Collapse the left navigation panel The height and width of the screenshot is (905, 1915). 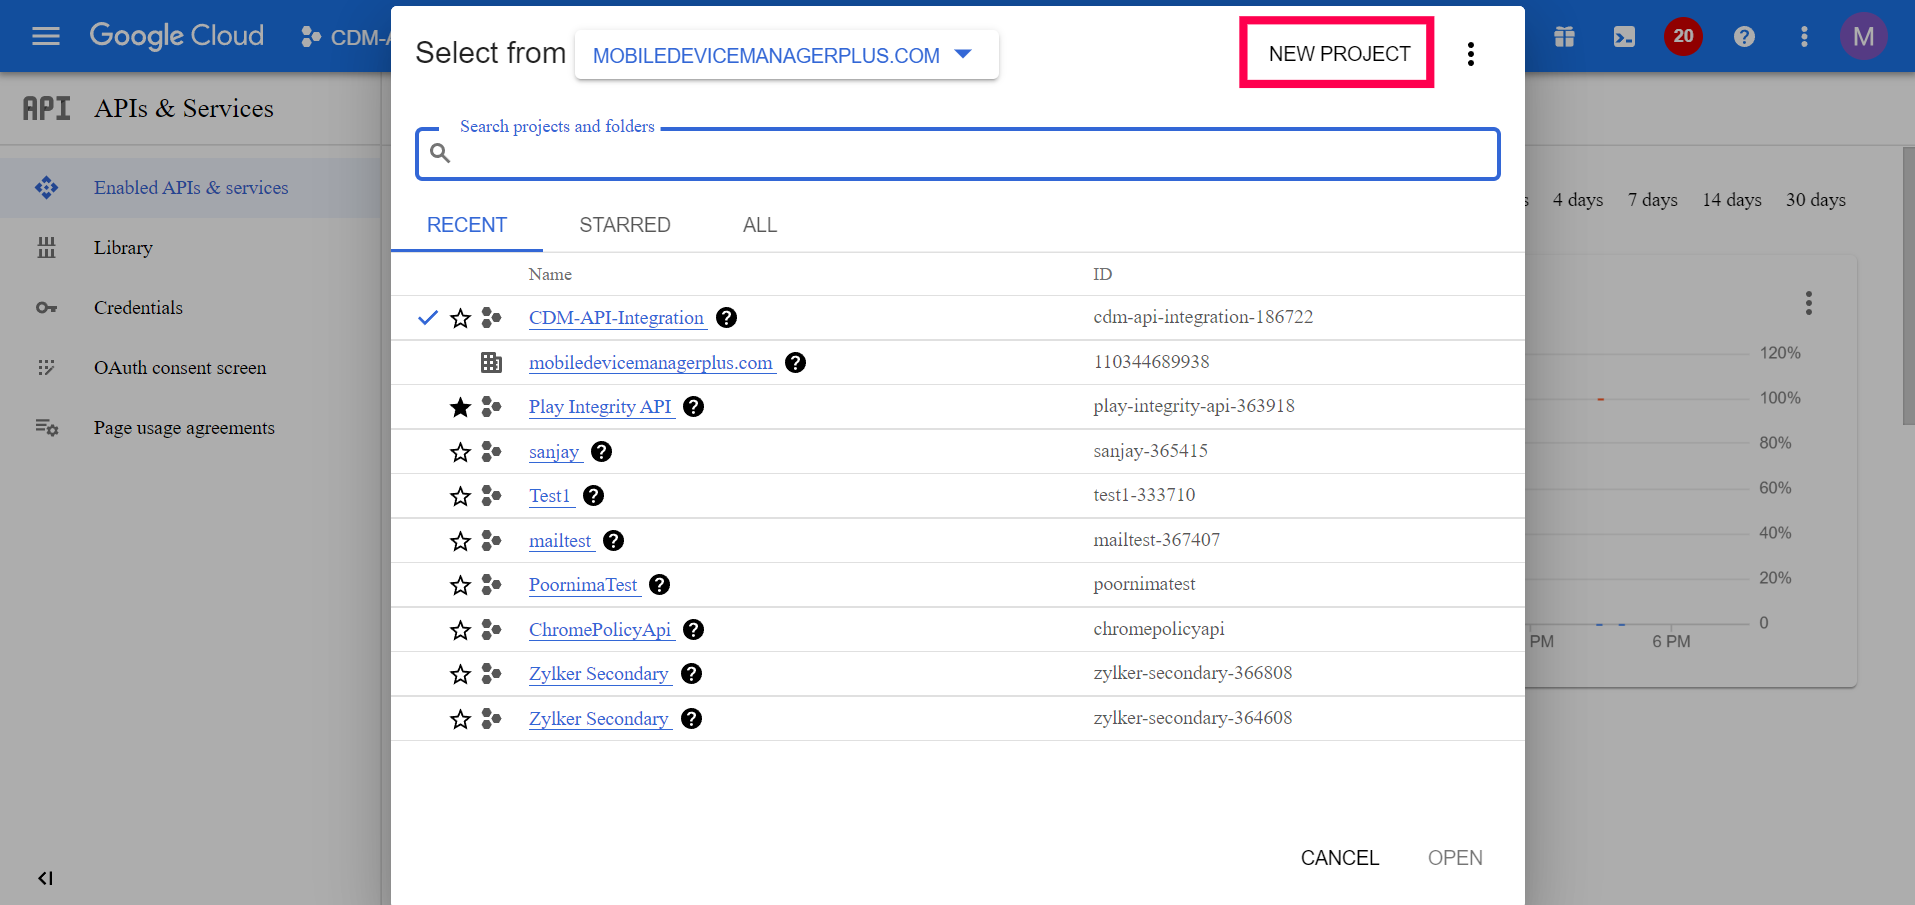click(45, 878)
